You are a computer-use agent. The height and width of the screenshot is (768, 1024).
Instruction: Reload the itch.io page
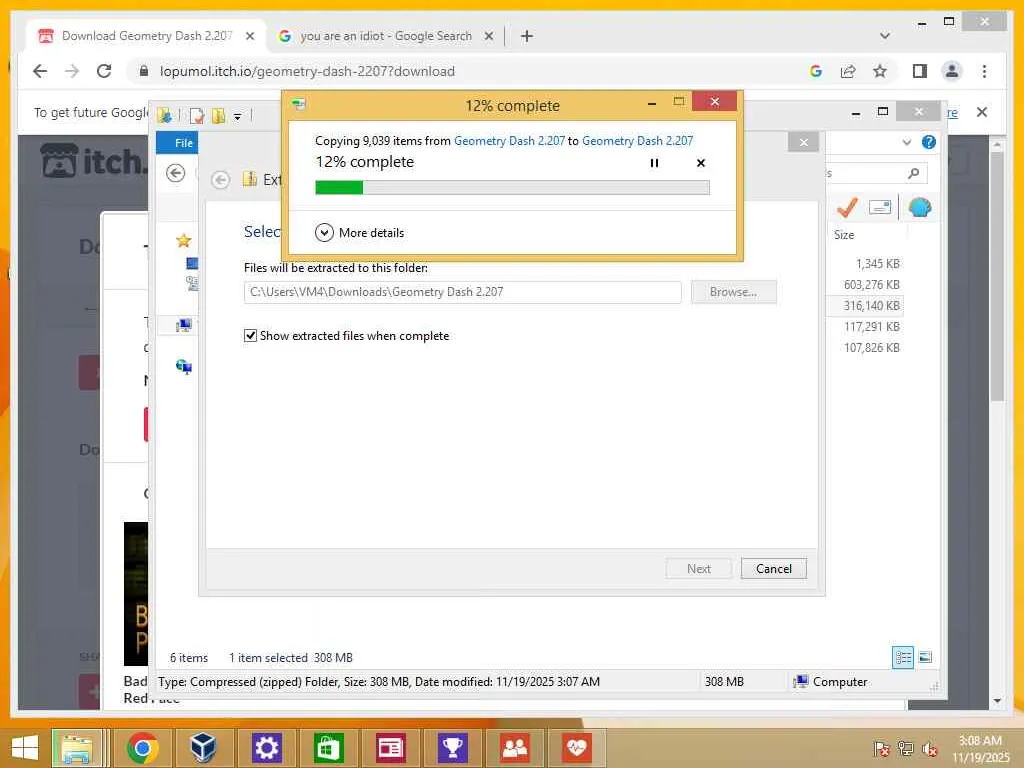[104, 71]
